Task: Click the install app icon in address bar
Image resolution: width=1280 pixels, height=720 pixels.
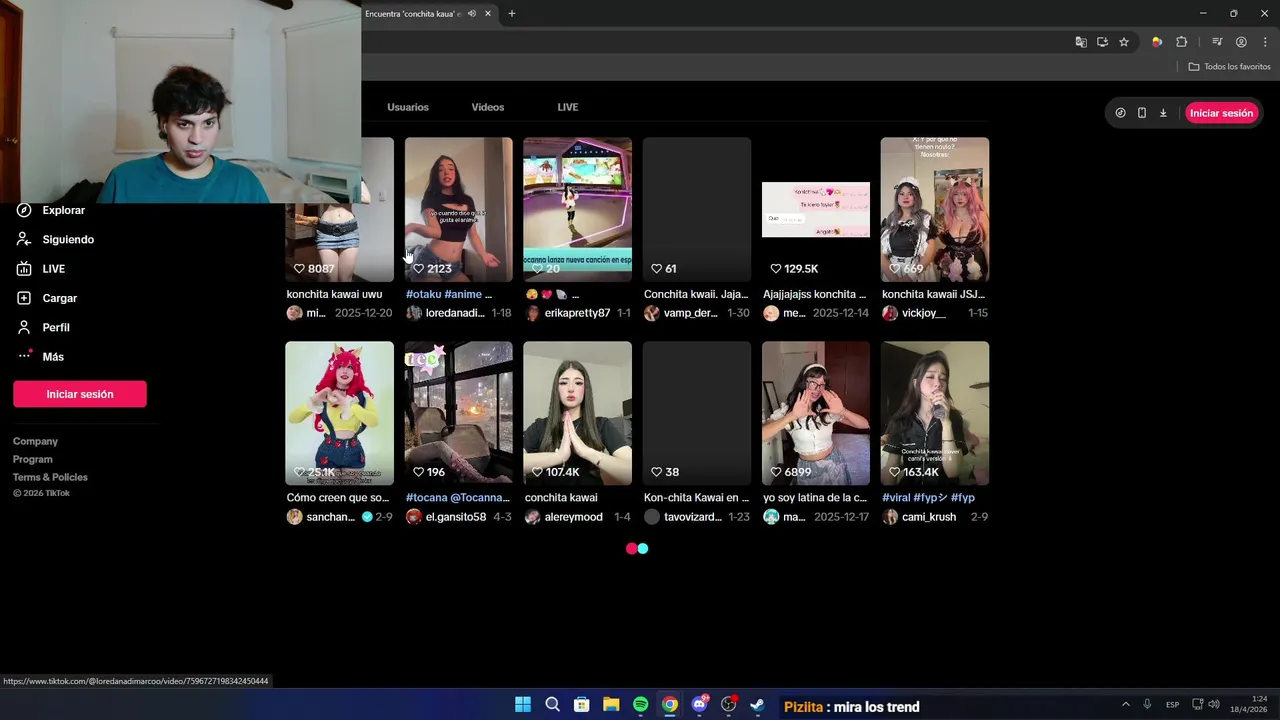Action: [x=1102, y=42]
